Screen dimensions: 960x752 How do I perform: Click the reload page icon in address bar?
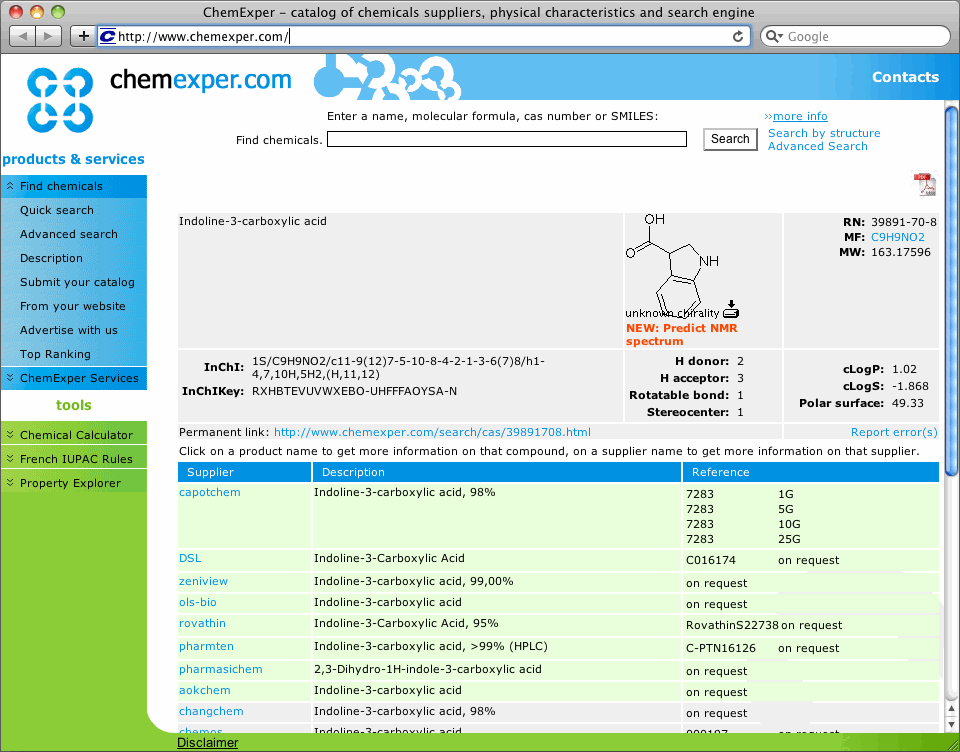[738, 36]
